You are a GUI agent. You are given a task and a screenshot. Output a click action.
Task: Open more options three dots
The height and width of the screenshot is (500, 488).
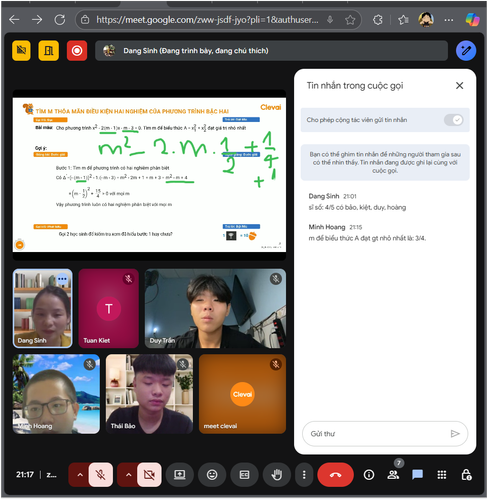[x=304, y=475]
